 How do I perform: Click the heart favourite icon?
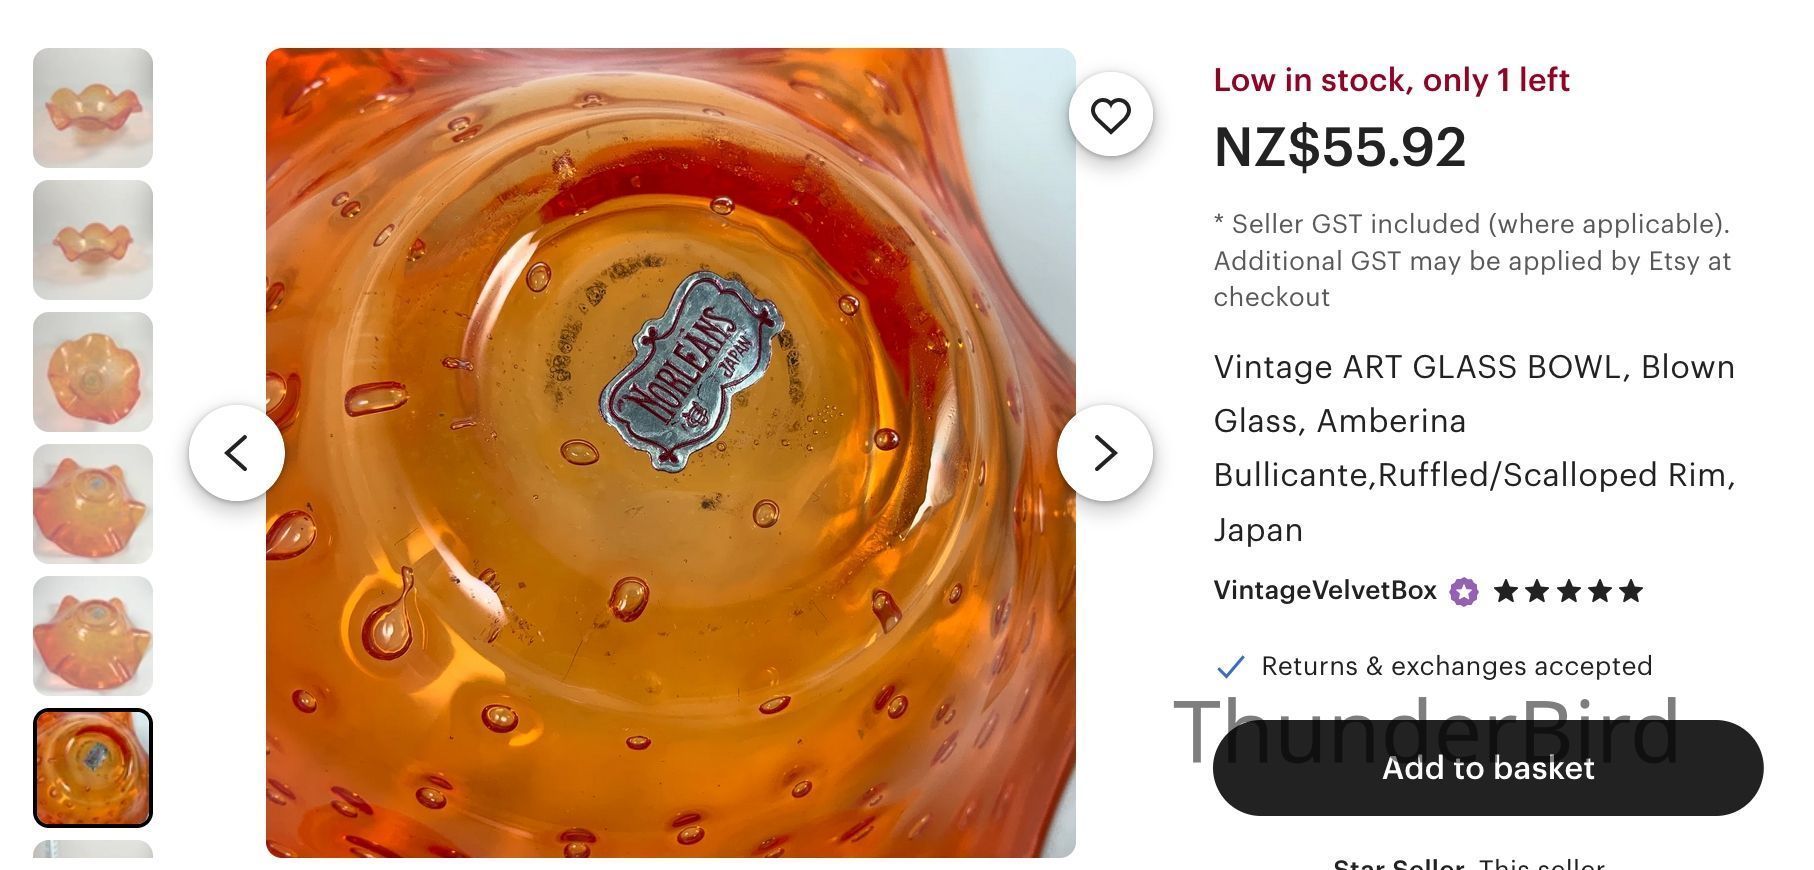click(x=1110, y=115)
